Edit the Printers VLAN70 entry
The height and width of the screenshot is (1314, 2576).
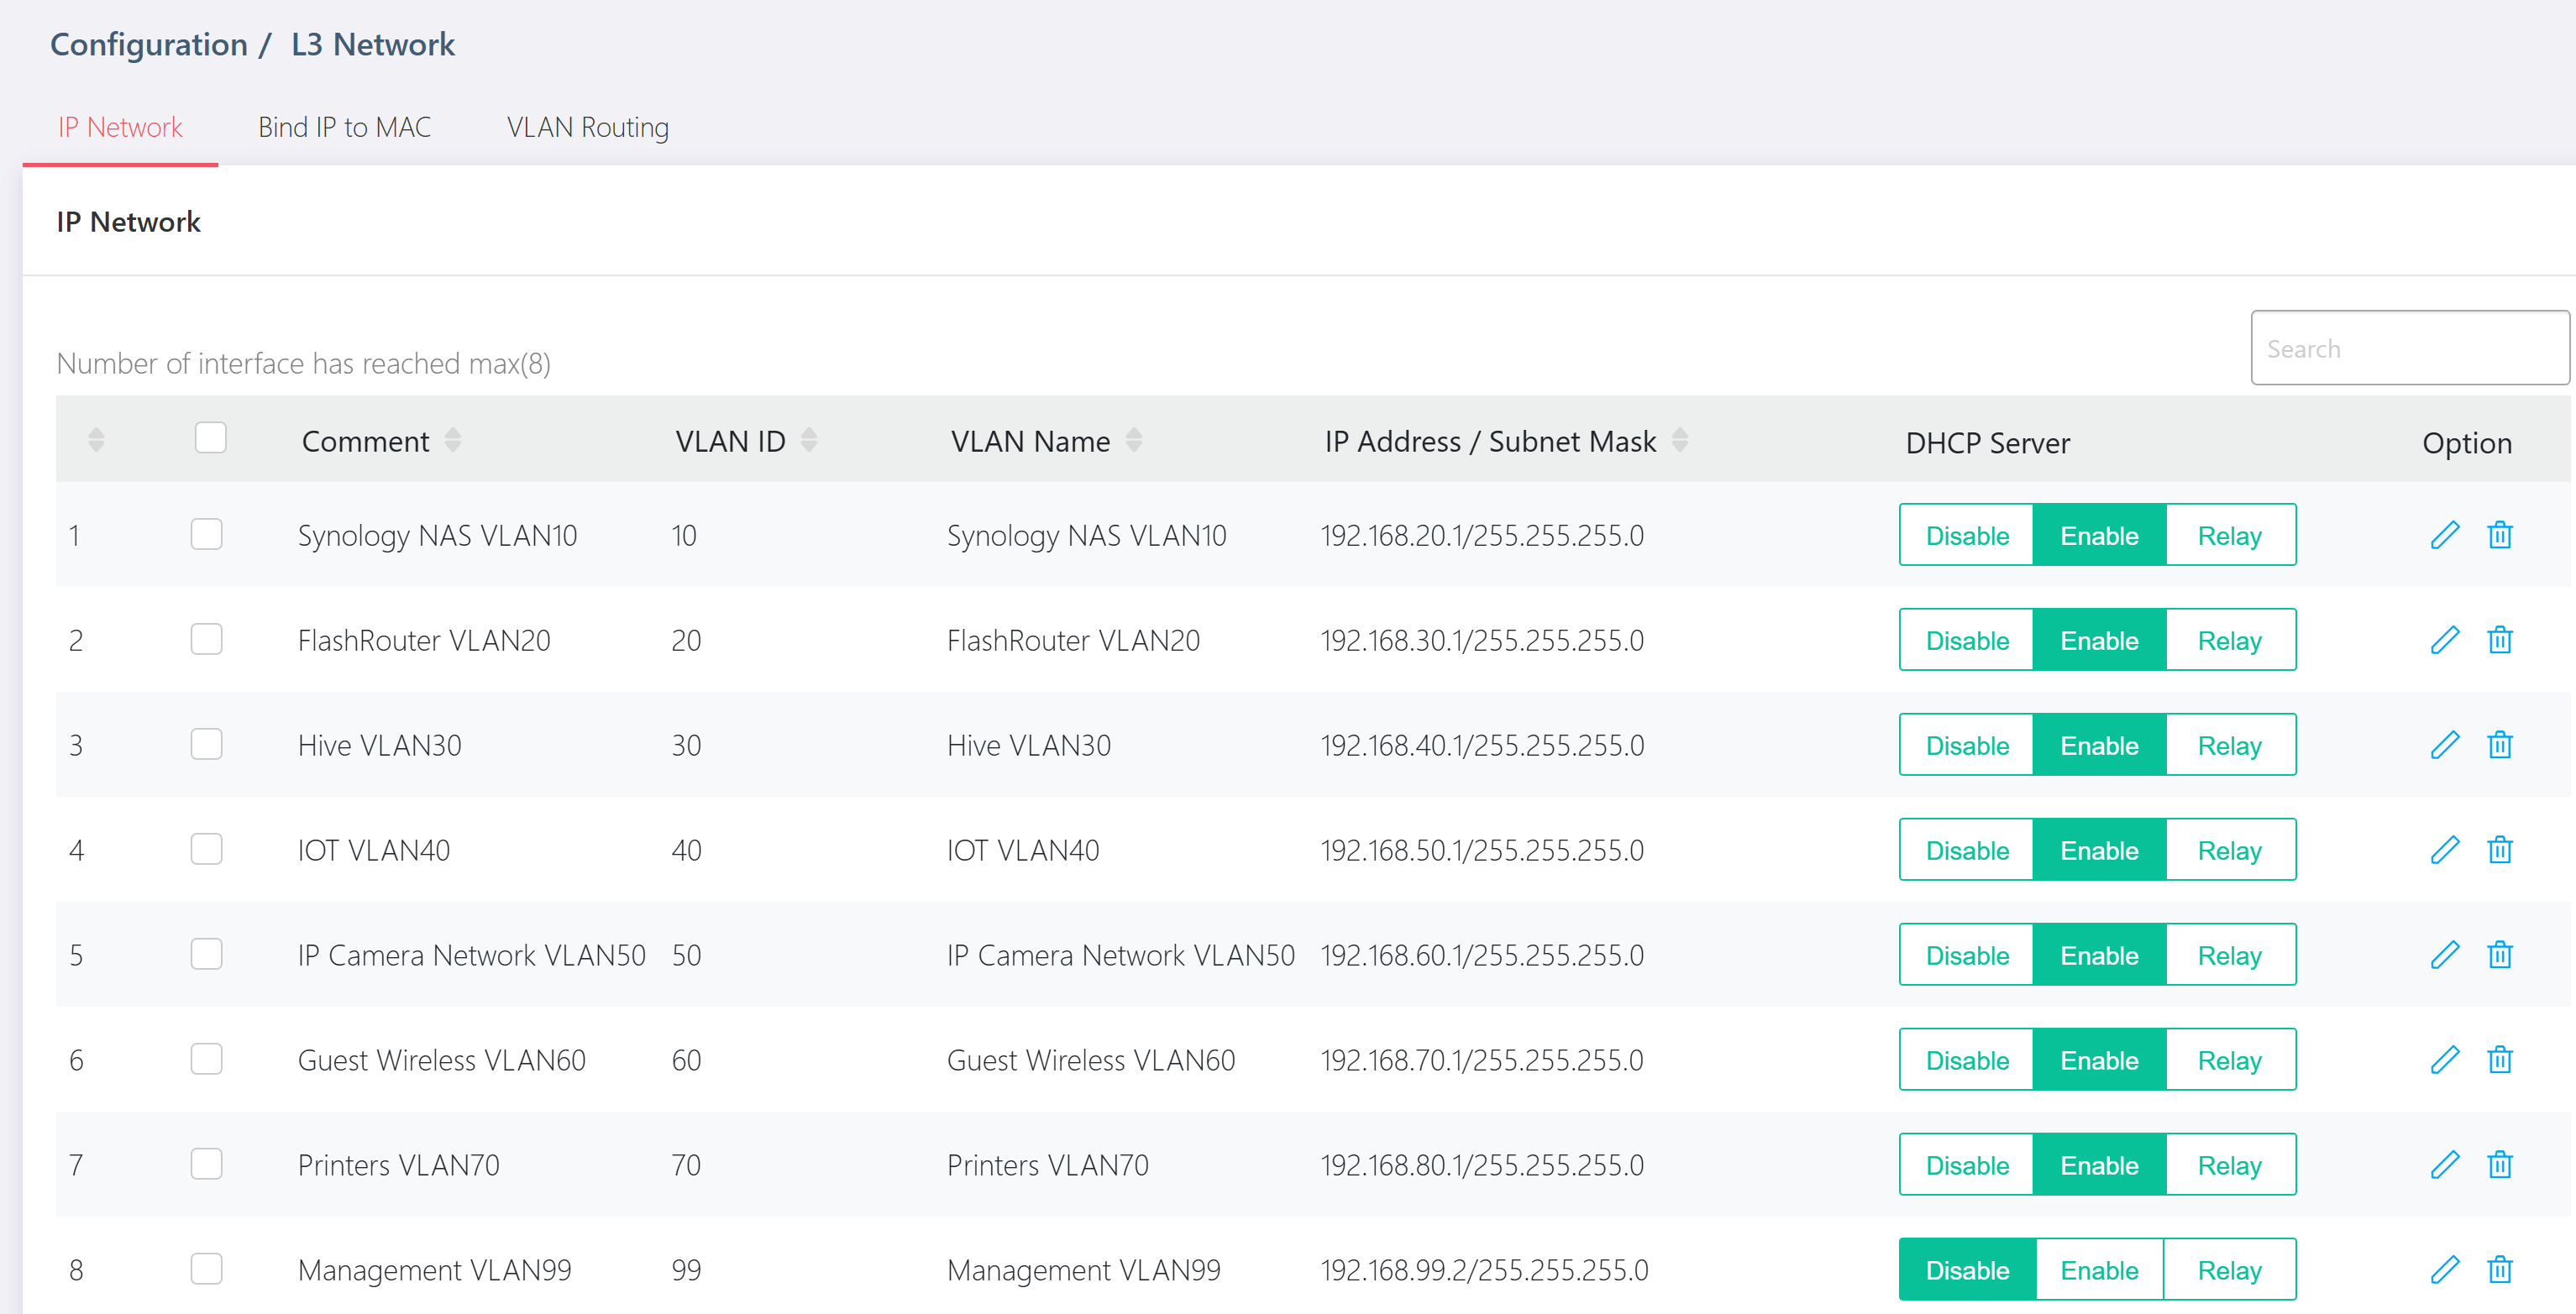coord(2444,1165)
